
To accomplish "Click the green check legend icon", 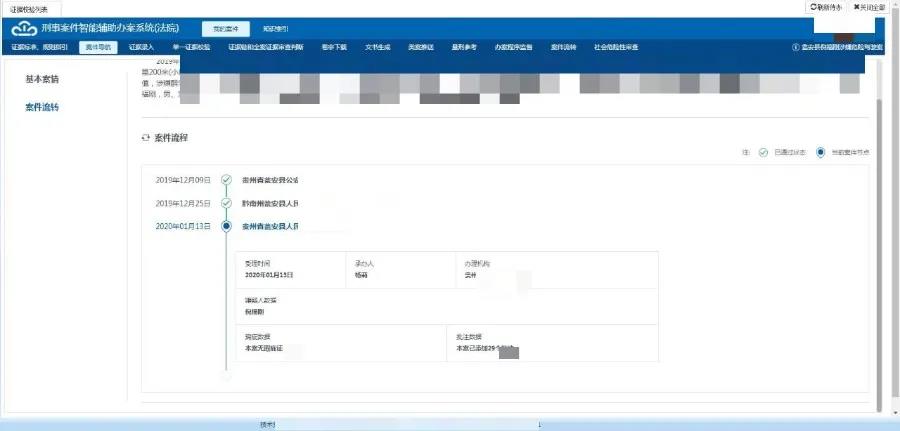I will tap(763, 153).
